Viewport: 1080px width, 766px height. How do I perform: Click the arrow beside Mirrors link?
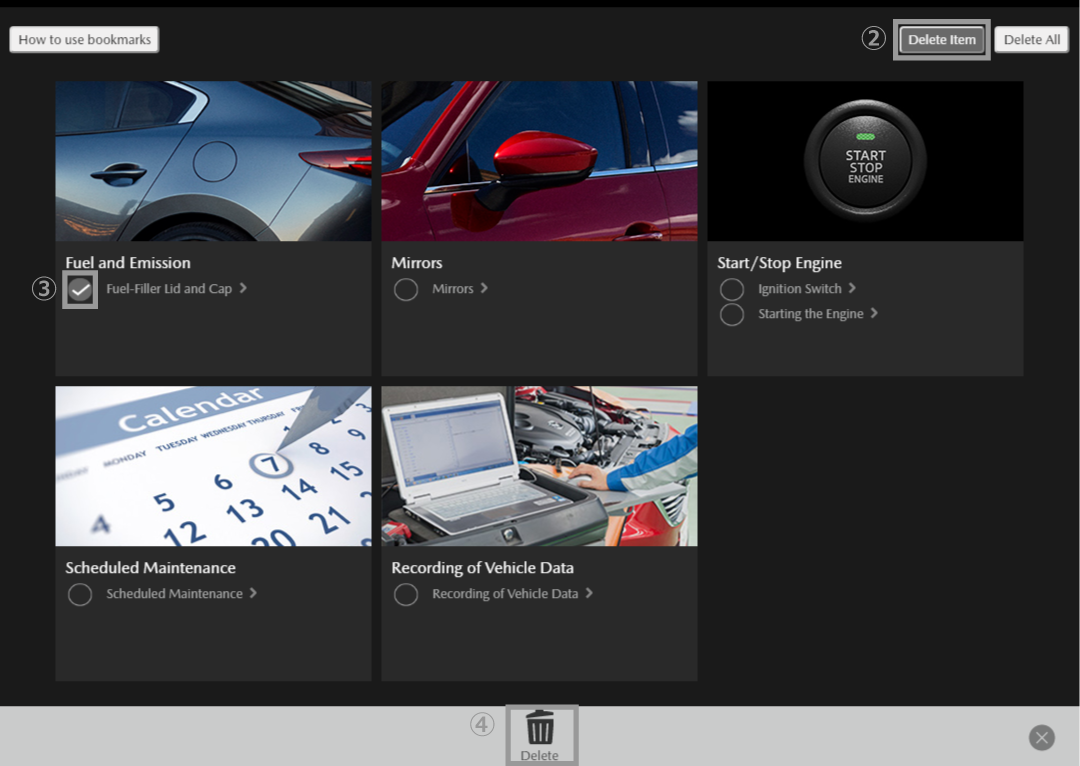tap(484, 289)
